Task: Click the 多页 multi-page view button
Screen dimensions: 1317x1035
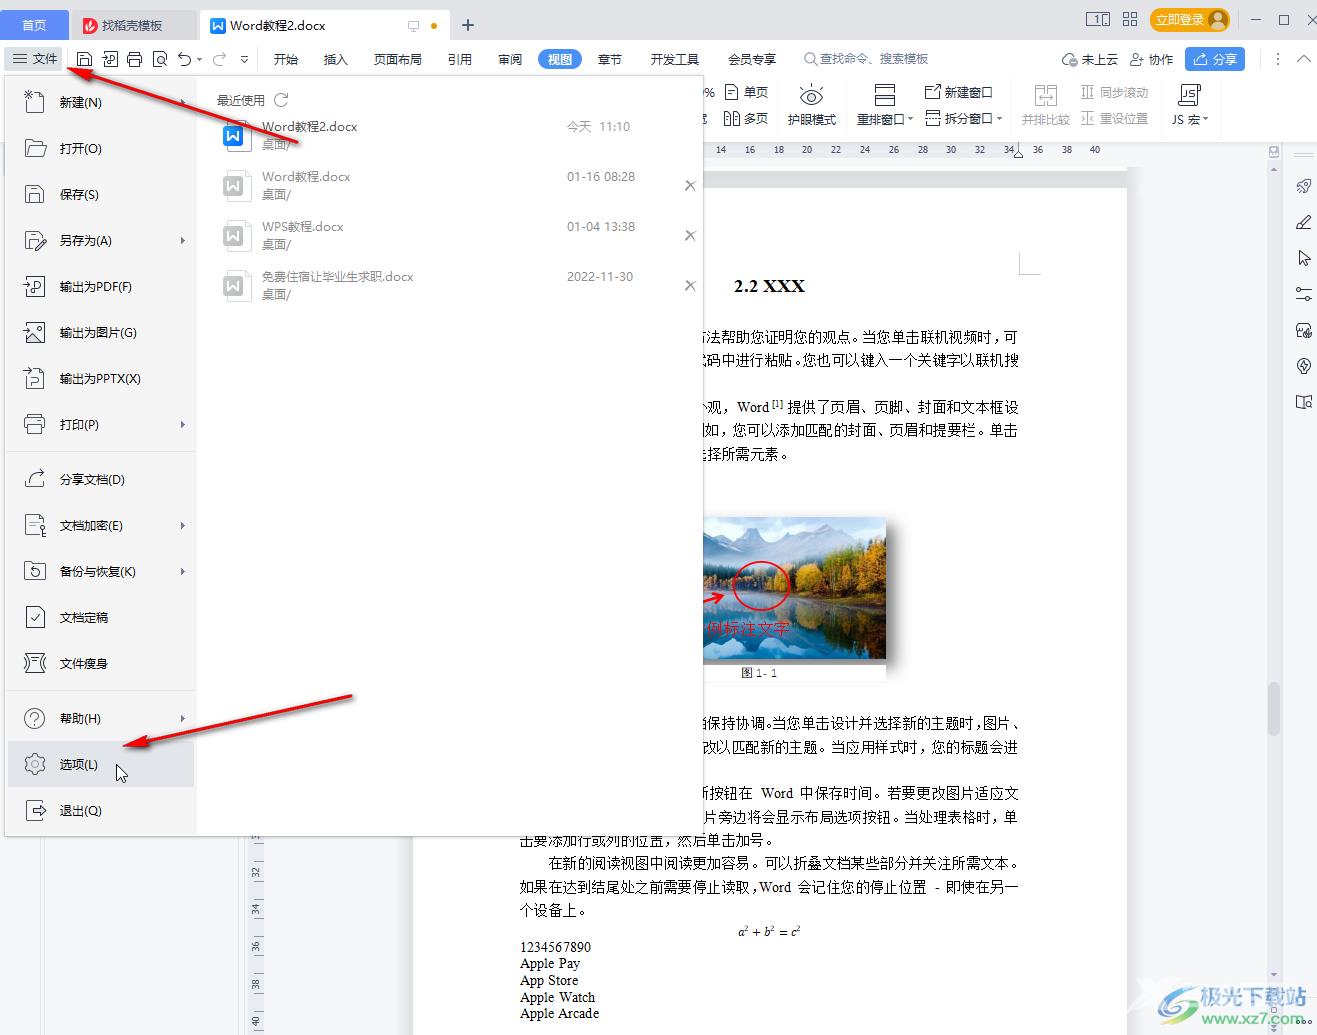Action: coord(745,118)
